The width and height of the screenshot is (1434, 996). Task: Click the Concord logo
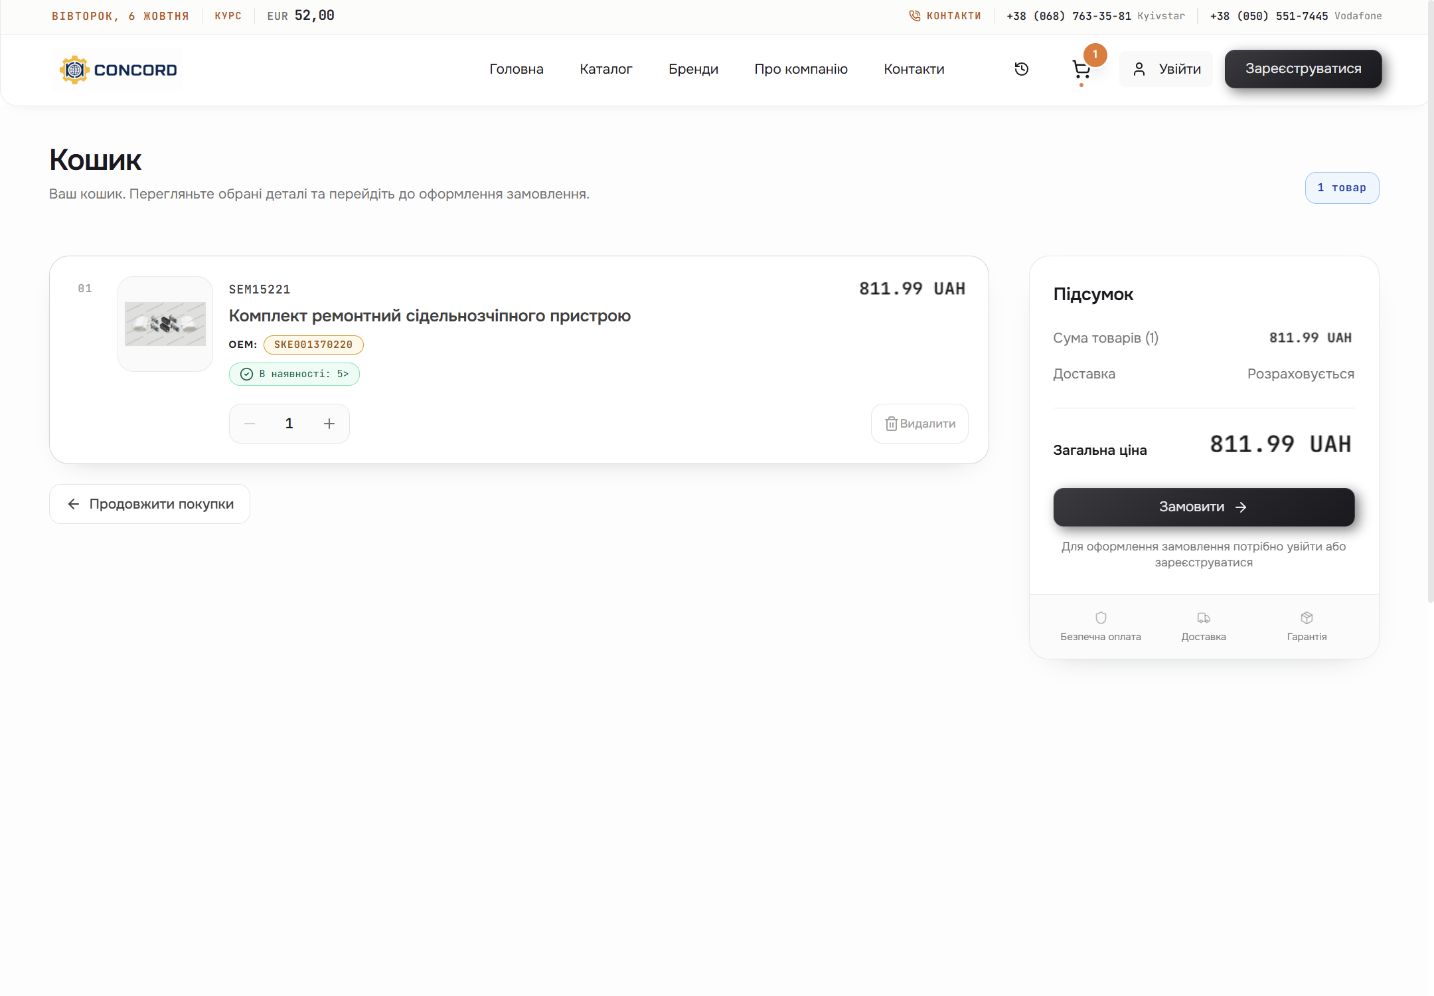point(118,70)
